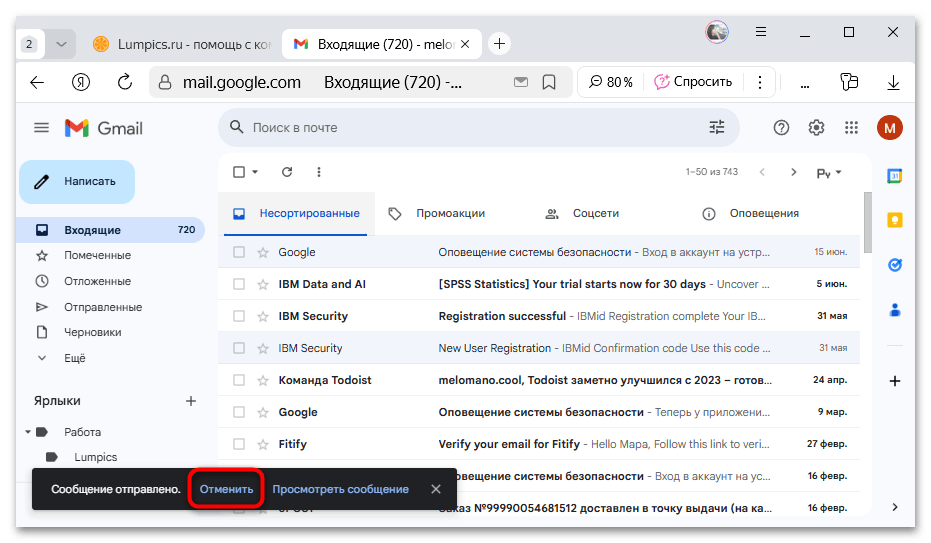The image size is (931, 543).
Task: Bookmark this page icon in address bar
Action: (549, 82)
